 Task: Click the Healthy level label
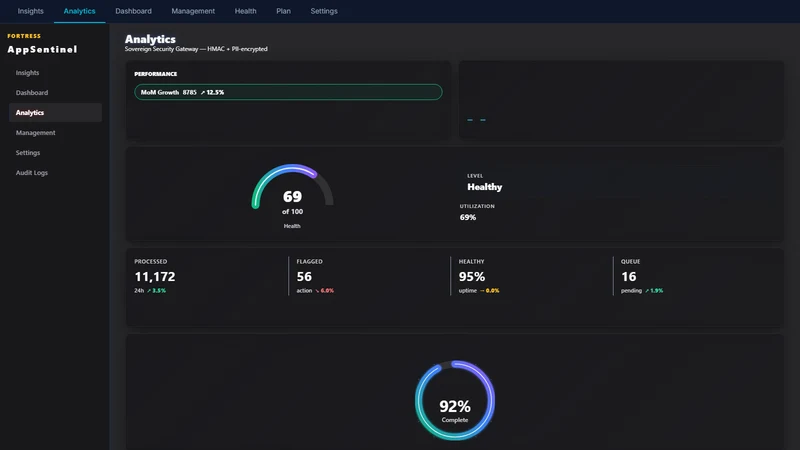485,187
